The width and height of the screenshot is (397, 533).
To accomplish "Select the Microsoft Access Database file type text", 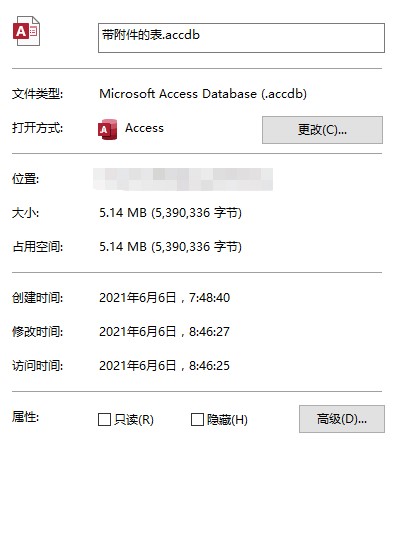I will click(203, 94).
